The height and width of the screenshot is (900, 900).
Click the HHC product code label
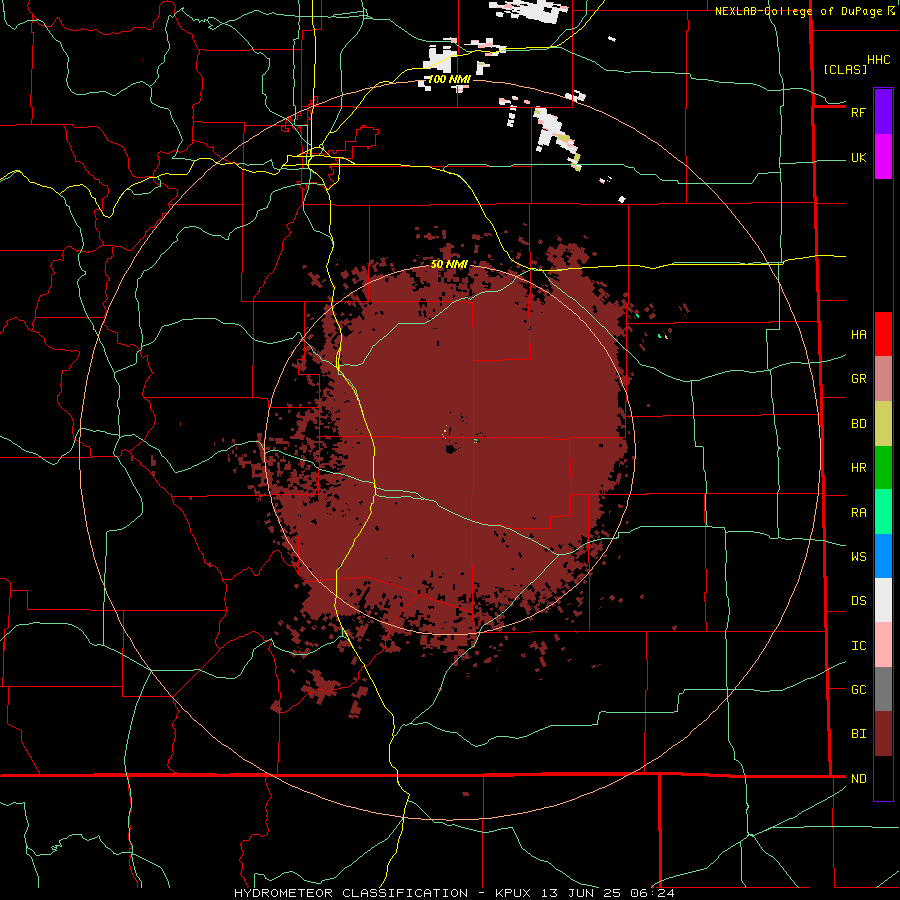coord(878,60)
